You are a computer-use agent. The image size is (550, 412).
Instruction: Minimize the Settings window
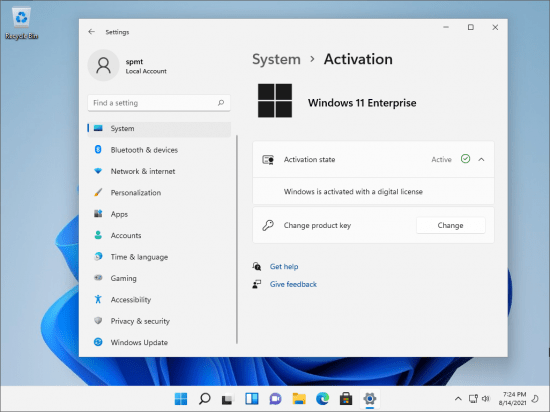[x=446, y=27]
